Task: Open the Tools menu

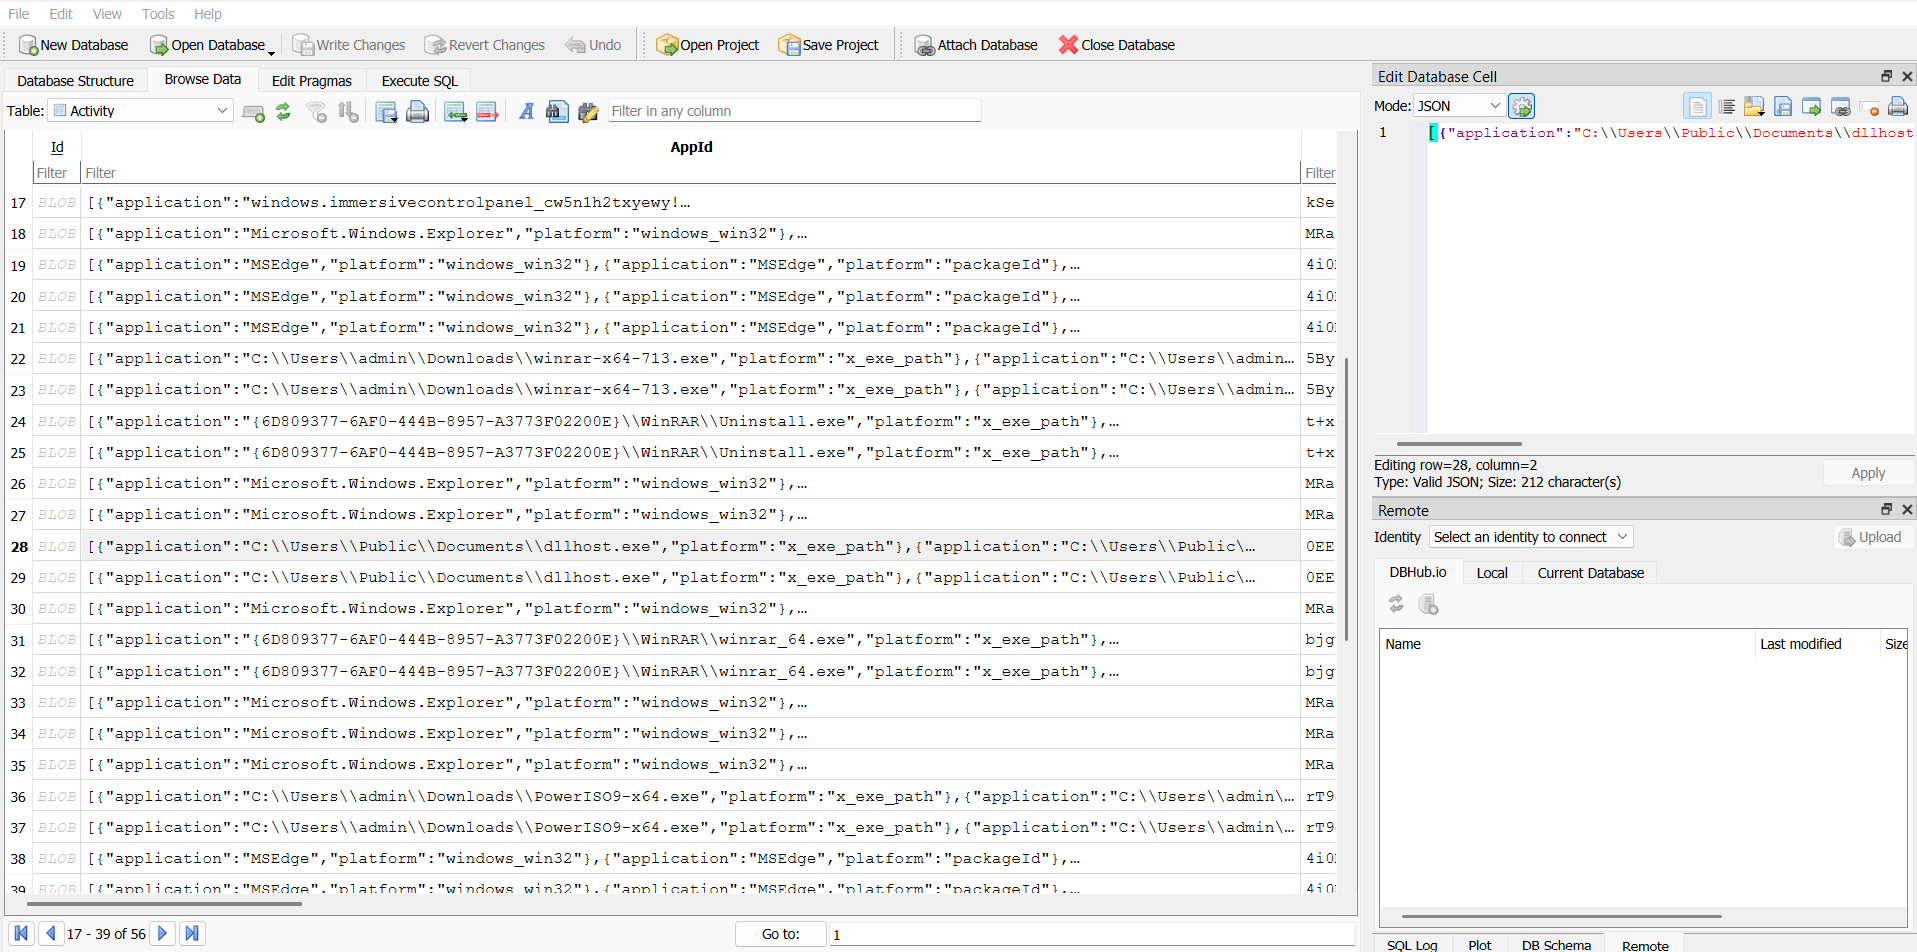Action: (157, 14)
